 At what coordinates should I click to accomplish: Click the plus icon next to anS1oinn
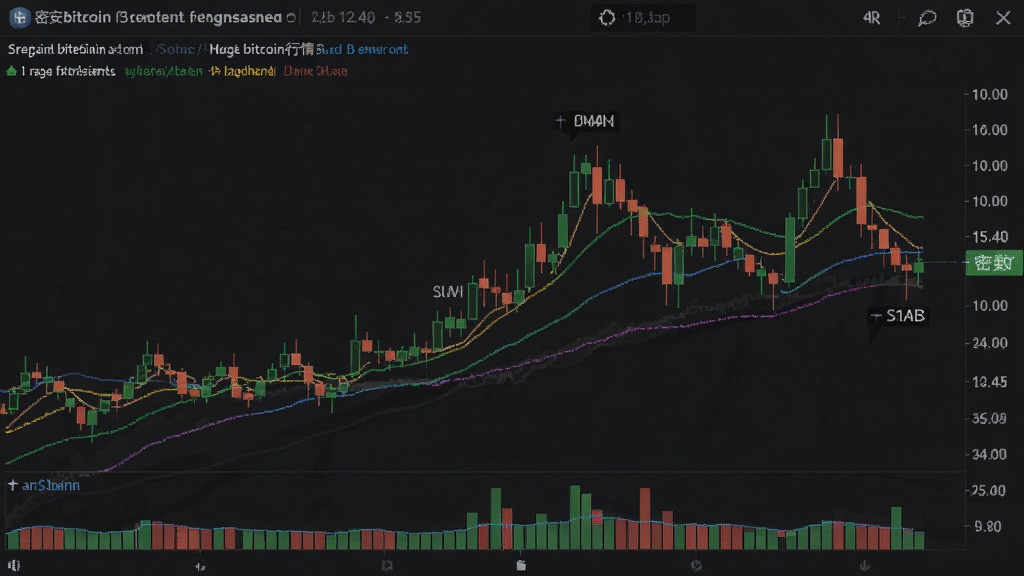(x=12, y=485)
